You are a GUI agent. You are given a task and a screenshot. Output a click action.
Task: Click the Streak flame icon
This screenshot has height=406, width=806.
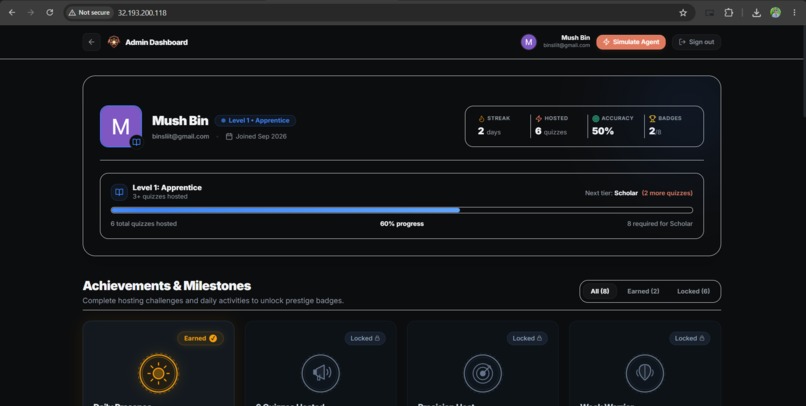[481, 119]
